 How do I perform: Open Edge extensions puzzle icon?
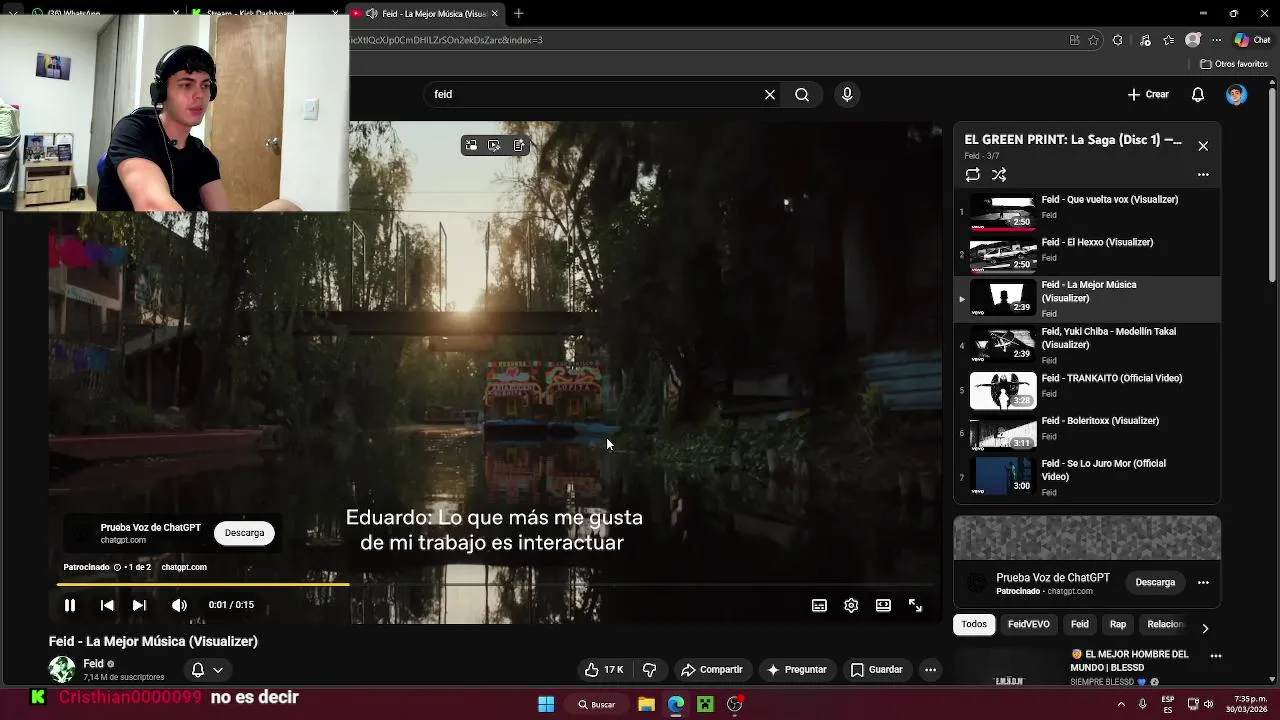(1118, 40)
